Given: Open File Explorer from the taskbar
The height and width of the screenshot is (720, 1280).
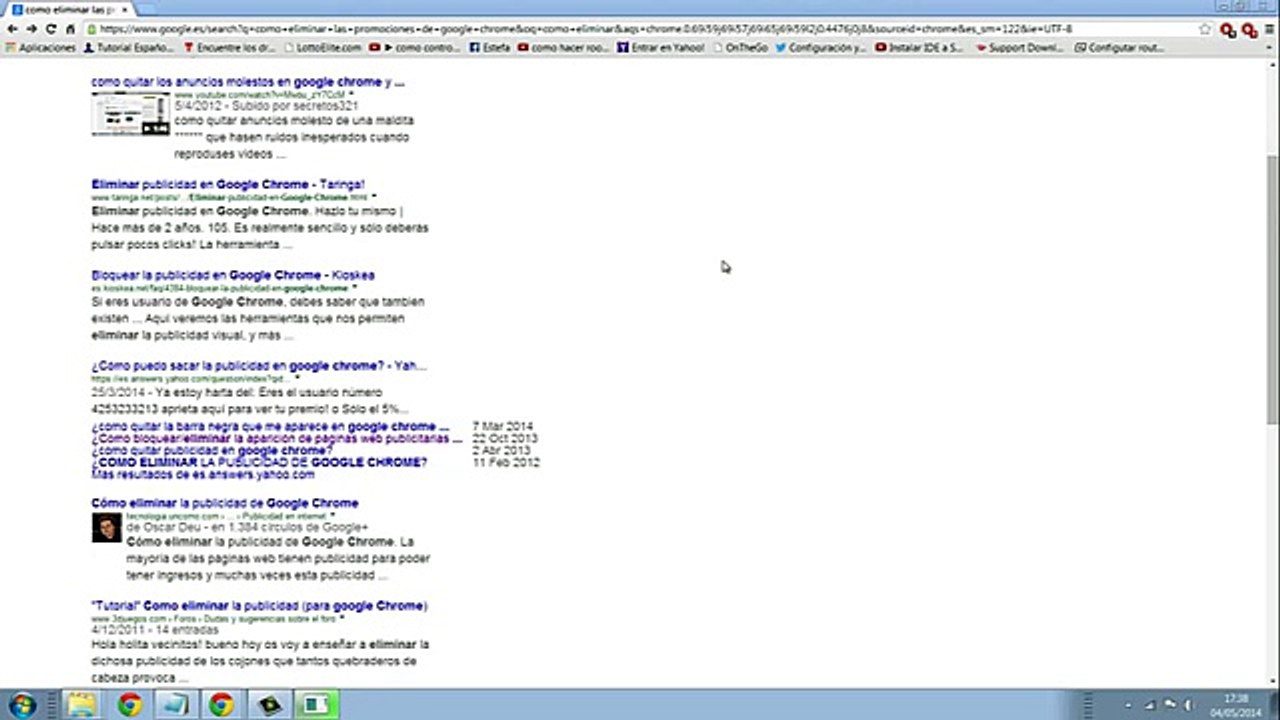Looking at the screenshot, I should [x=82, y=705].
